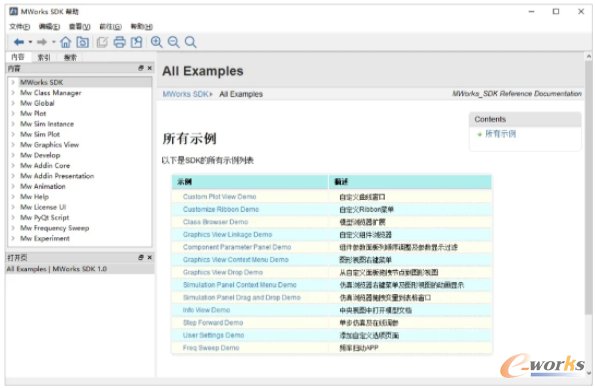The width and height of the screenshot is (595, 388).
Task: Expand the MWorks SDK tree node
Action: [x=13, y=82]
